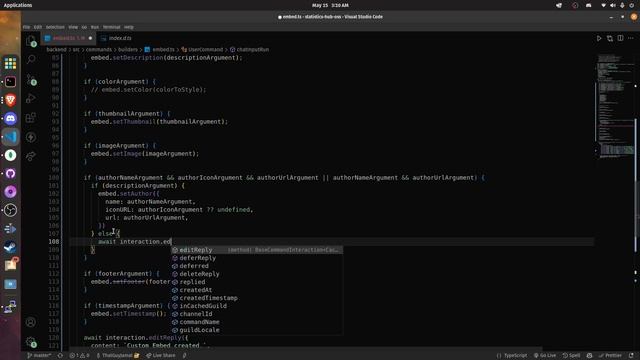The width and height of the screenshot is (640, 360).
Task: Open the View menu
Action: [x=73, y=27]
